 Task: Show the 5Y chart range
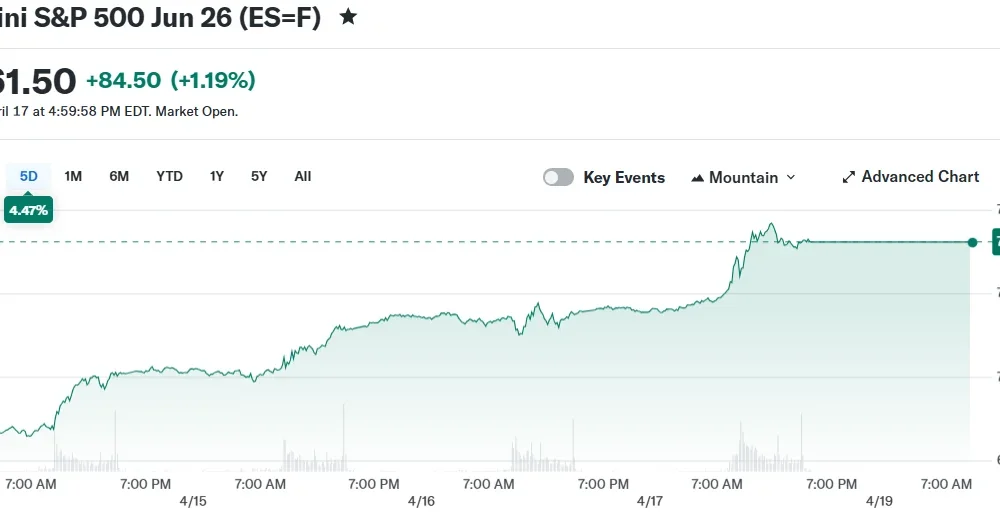(259, 176)
